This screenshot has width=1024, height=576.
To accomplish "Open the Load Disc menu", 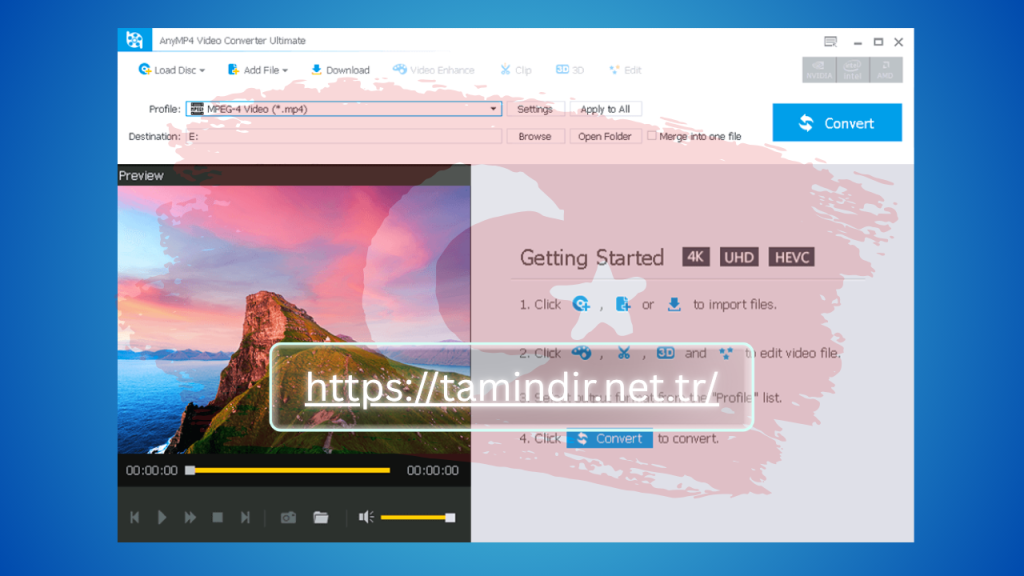I will point(171,70).
